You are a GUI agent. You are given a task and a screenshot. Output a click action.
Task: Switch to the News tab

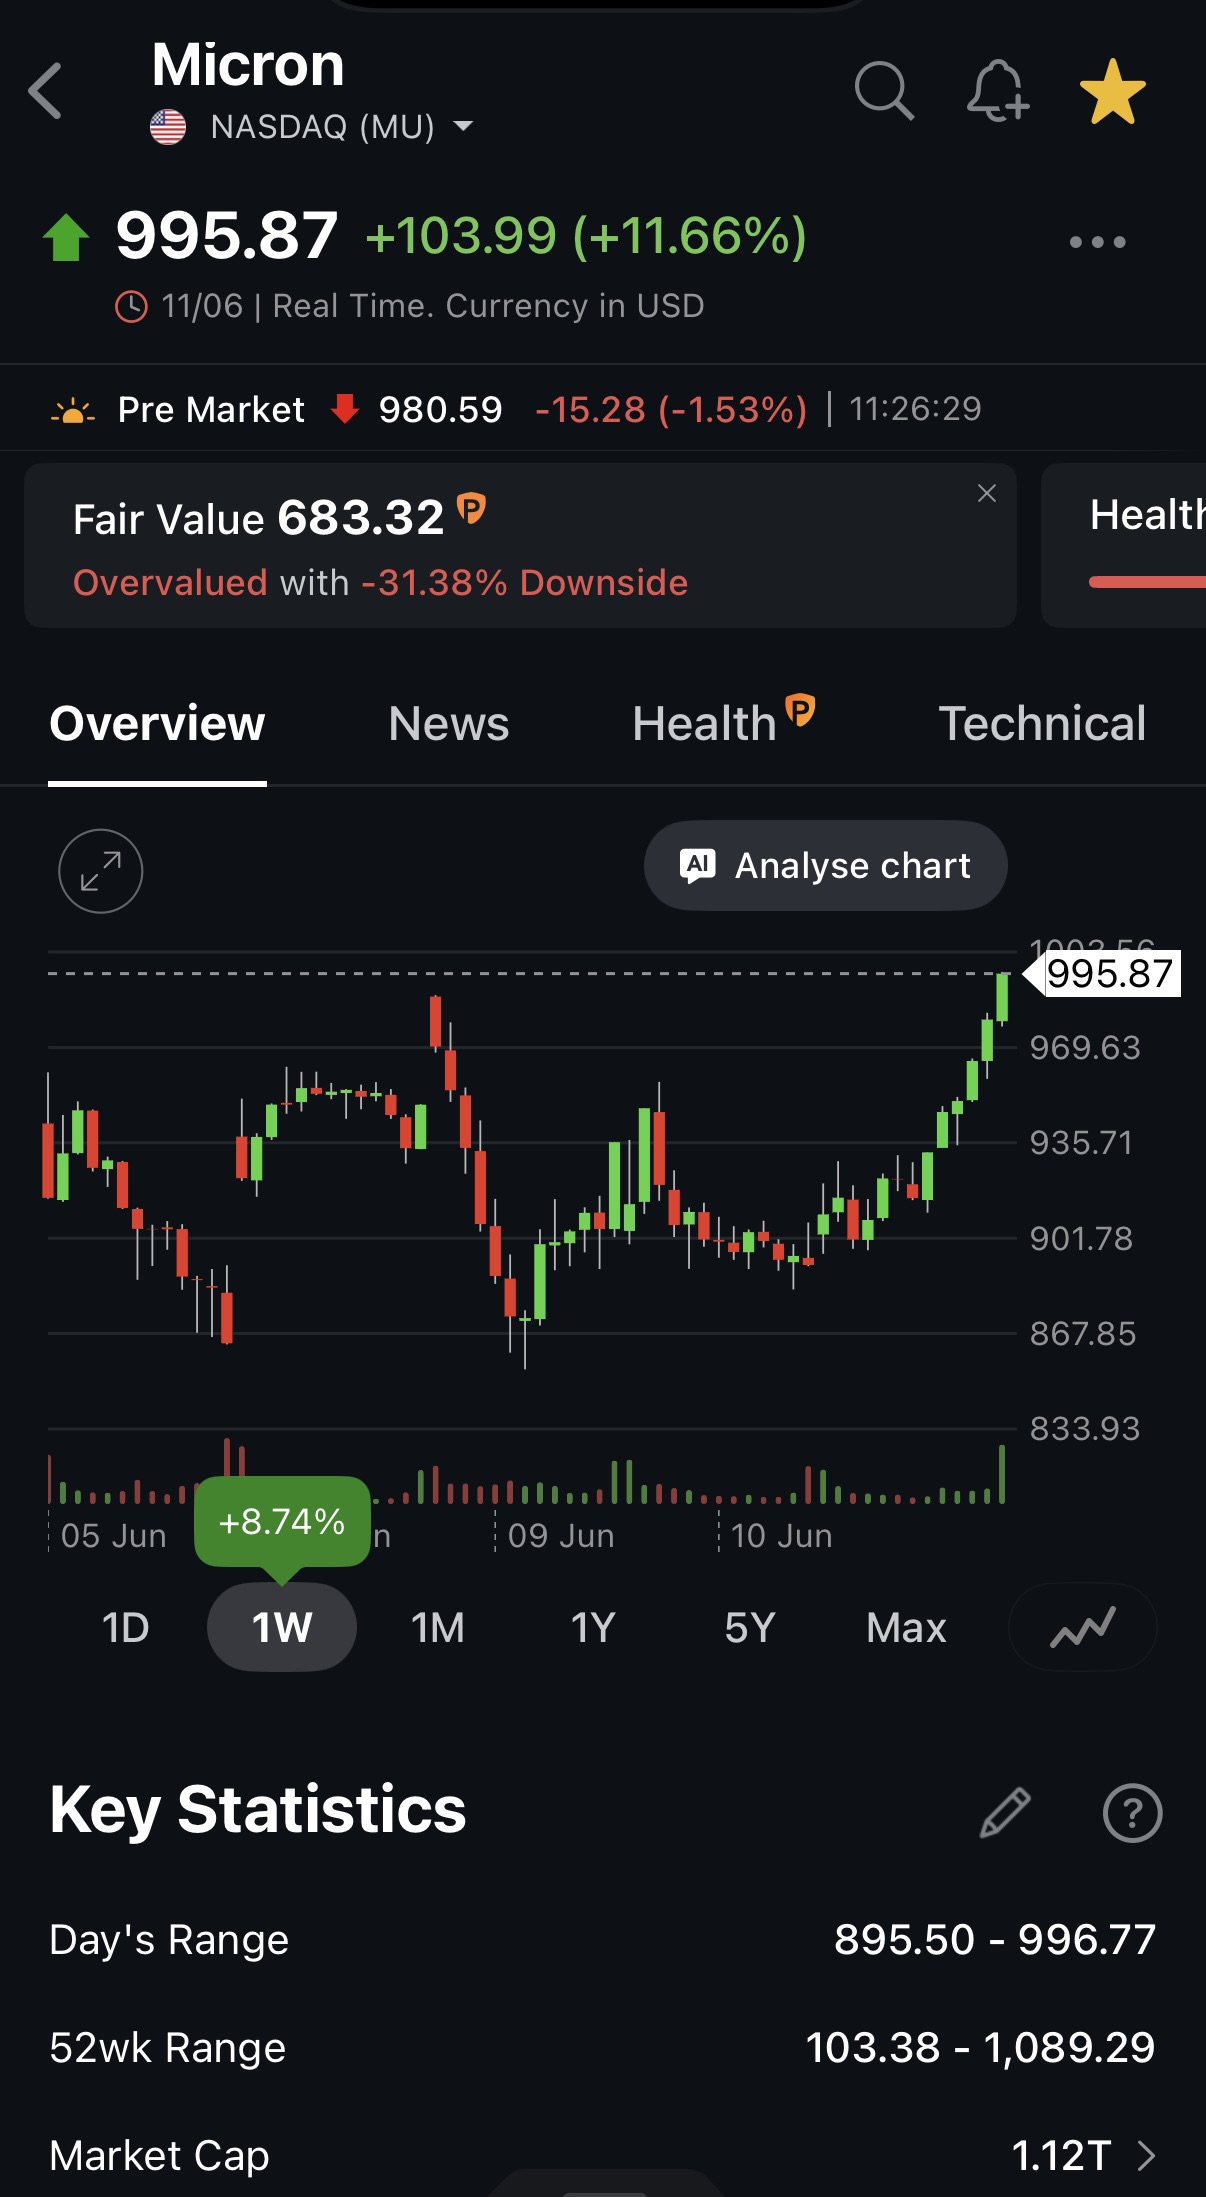coord(449,724)
